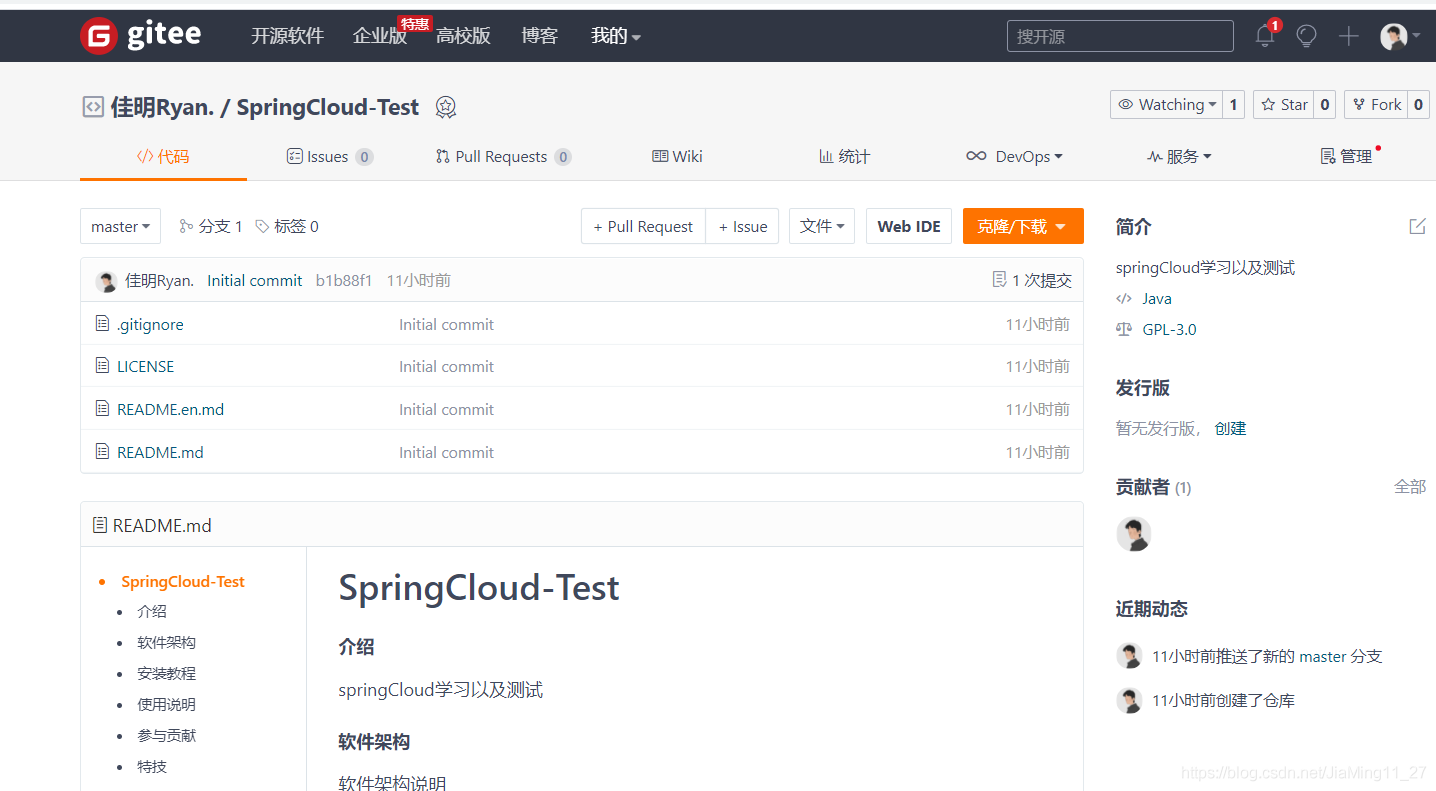
Task: Click the file icon next to README.en.md
Action: [x=102, y=409]
